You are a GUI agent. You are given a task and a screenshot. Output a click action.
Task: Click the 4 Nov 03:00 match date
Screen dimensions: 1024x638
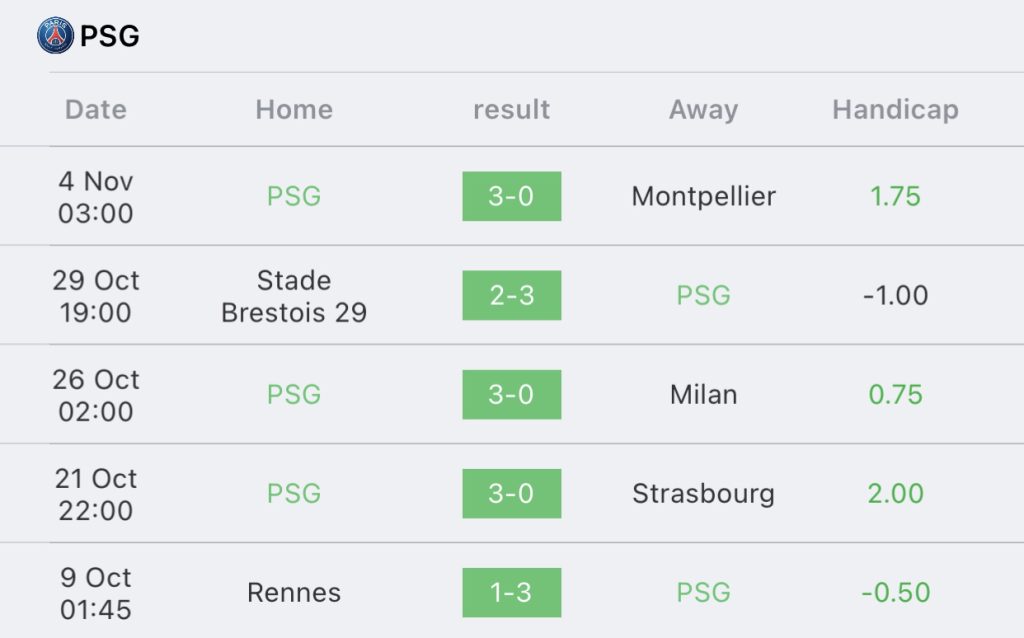96,197
